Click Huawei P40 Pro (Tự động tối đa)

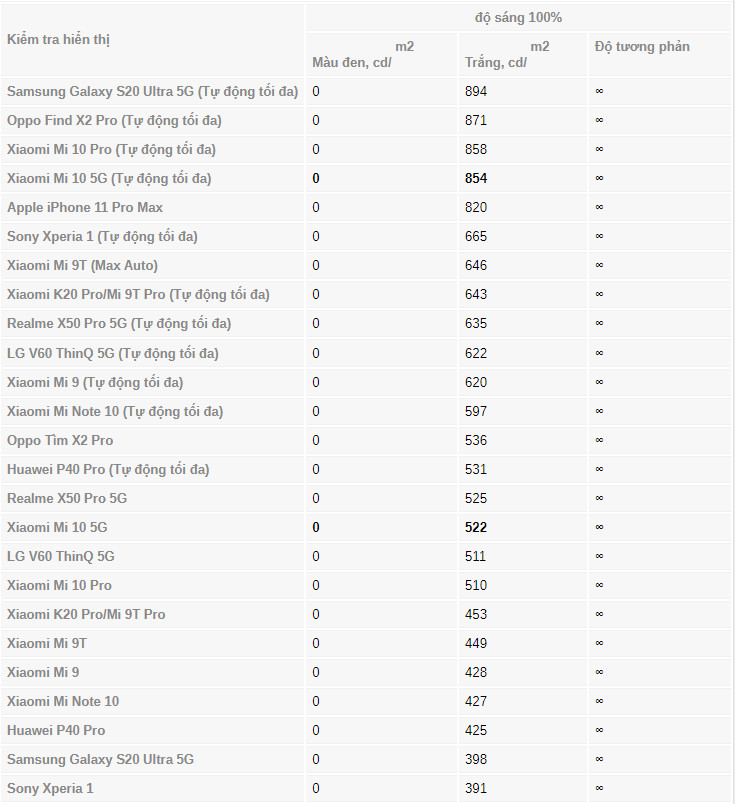pyautogui.click(x=108, y=469)
